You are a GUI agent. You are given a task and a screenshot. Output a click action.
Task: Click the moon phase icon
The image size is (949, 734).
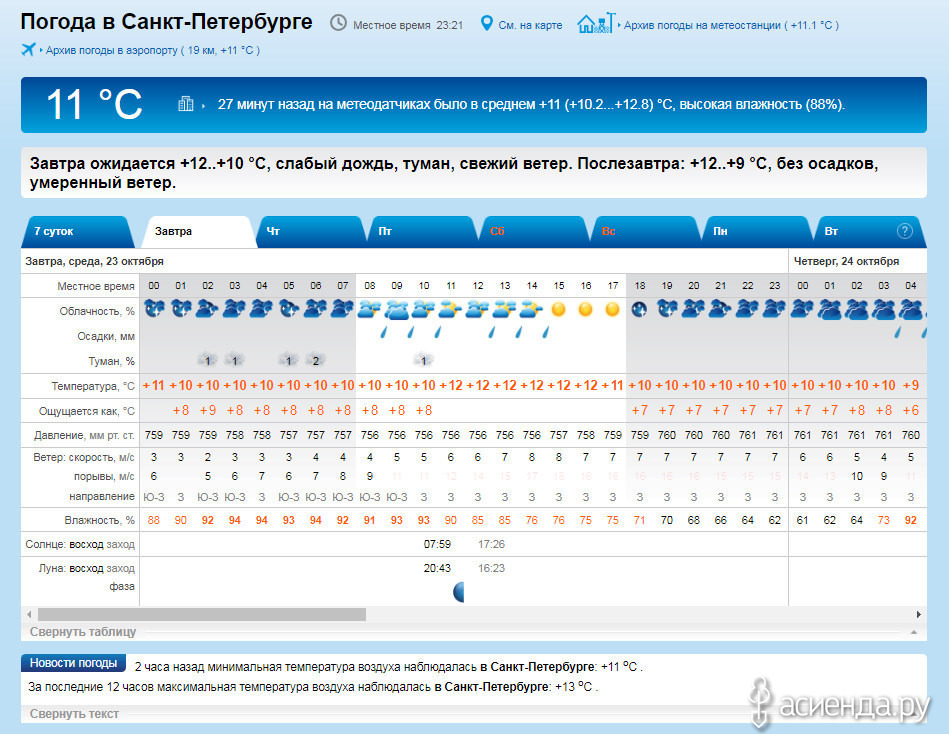pyautogui.click(x=459, y=592)
